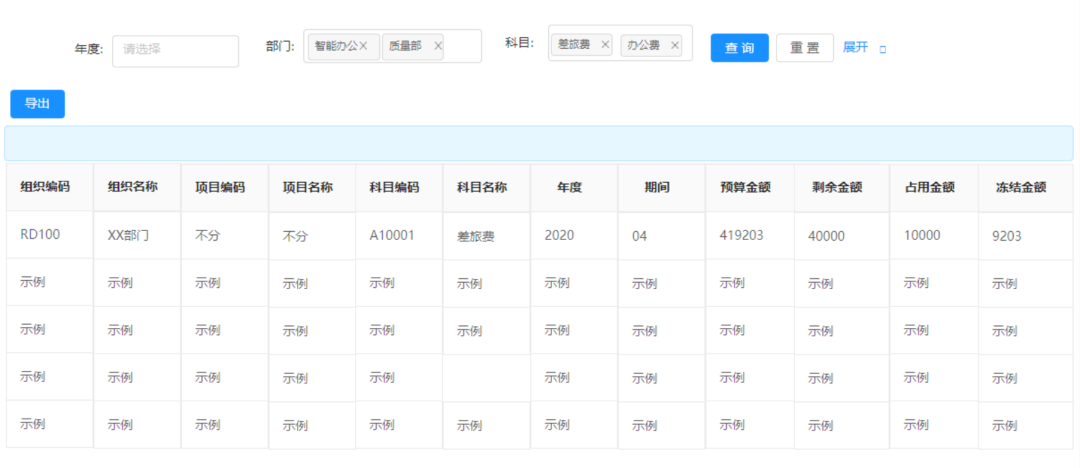Click the 重置 reset button
Screen dimensions: 1080x468
click(x=804, y=48)
